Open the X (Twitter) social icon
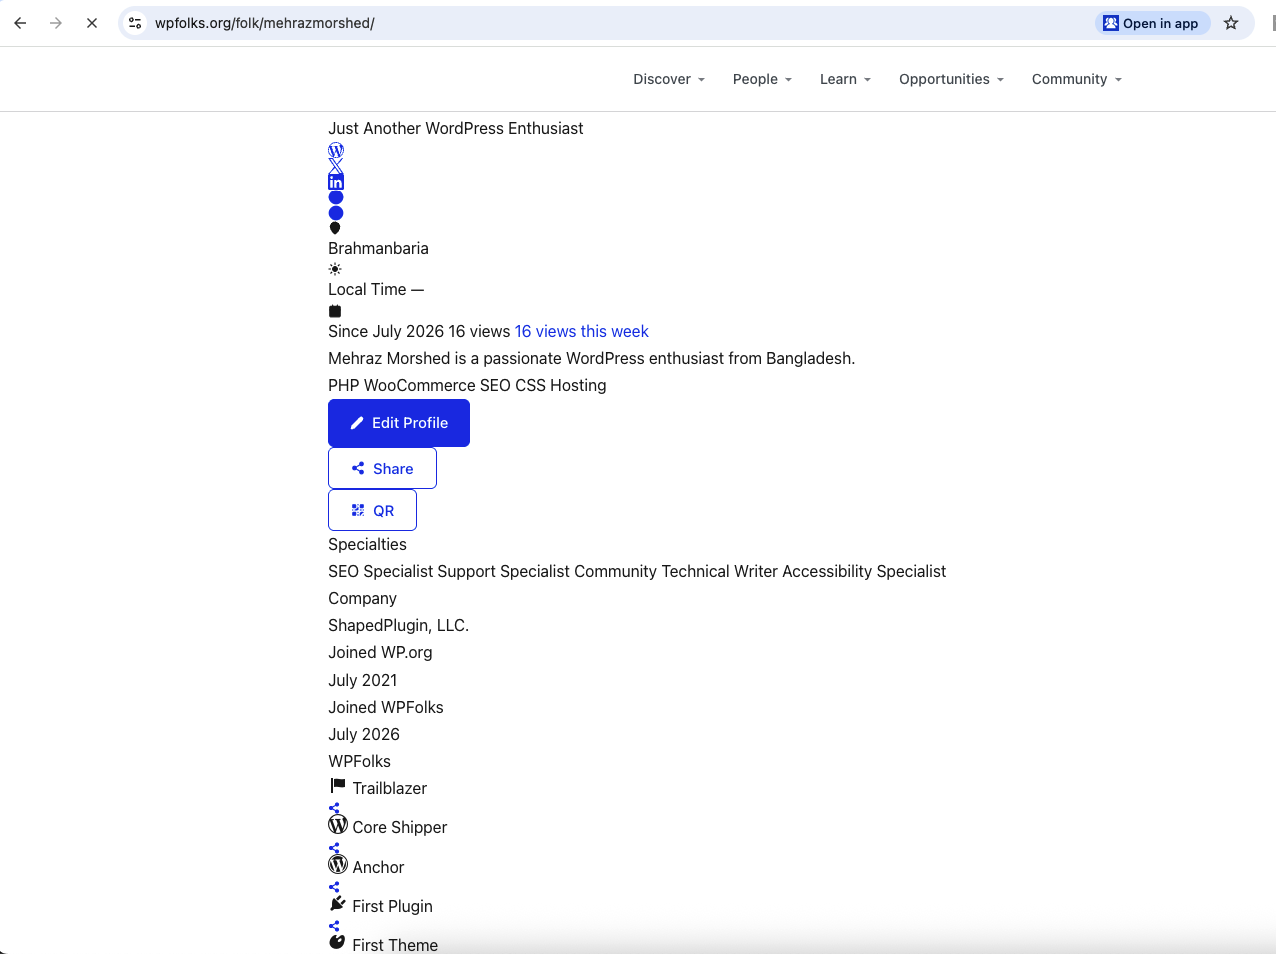Viewport: 1276px width, 954px height. (x=336, y=166)
